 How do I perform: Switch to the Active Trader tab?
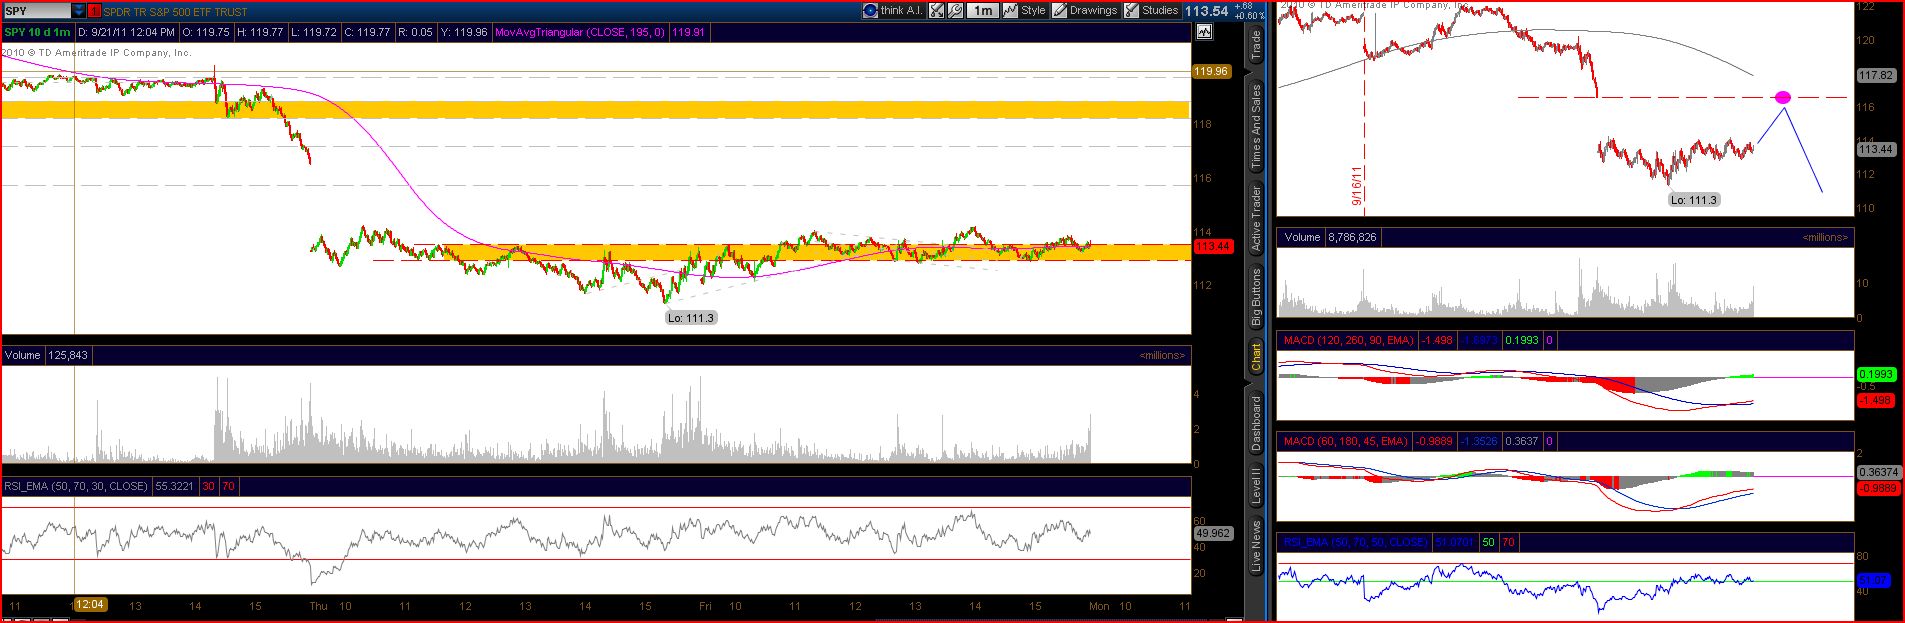[1255, 218]
